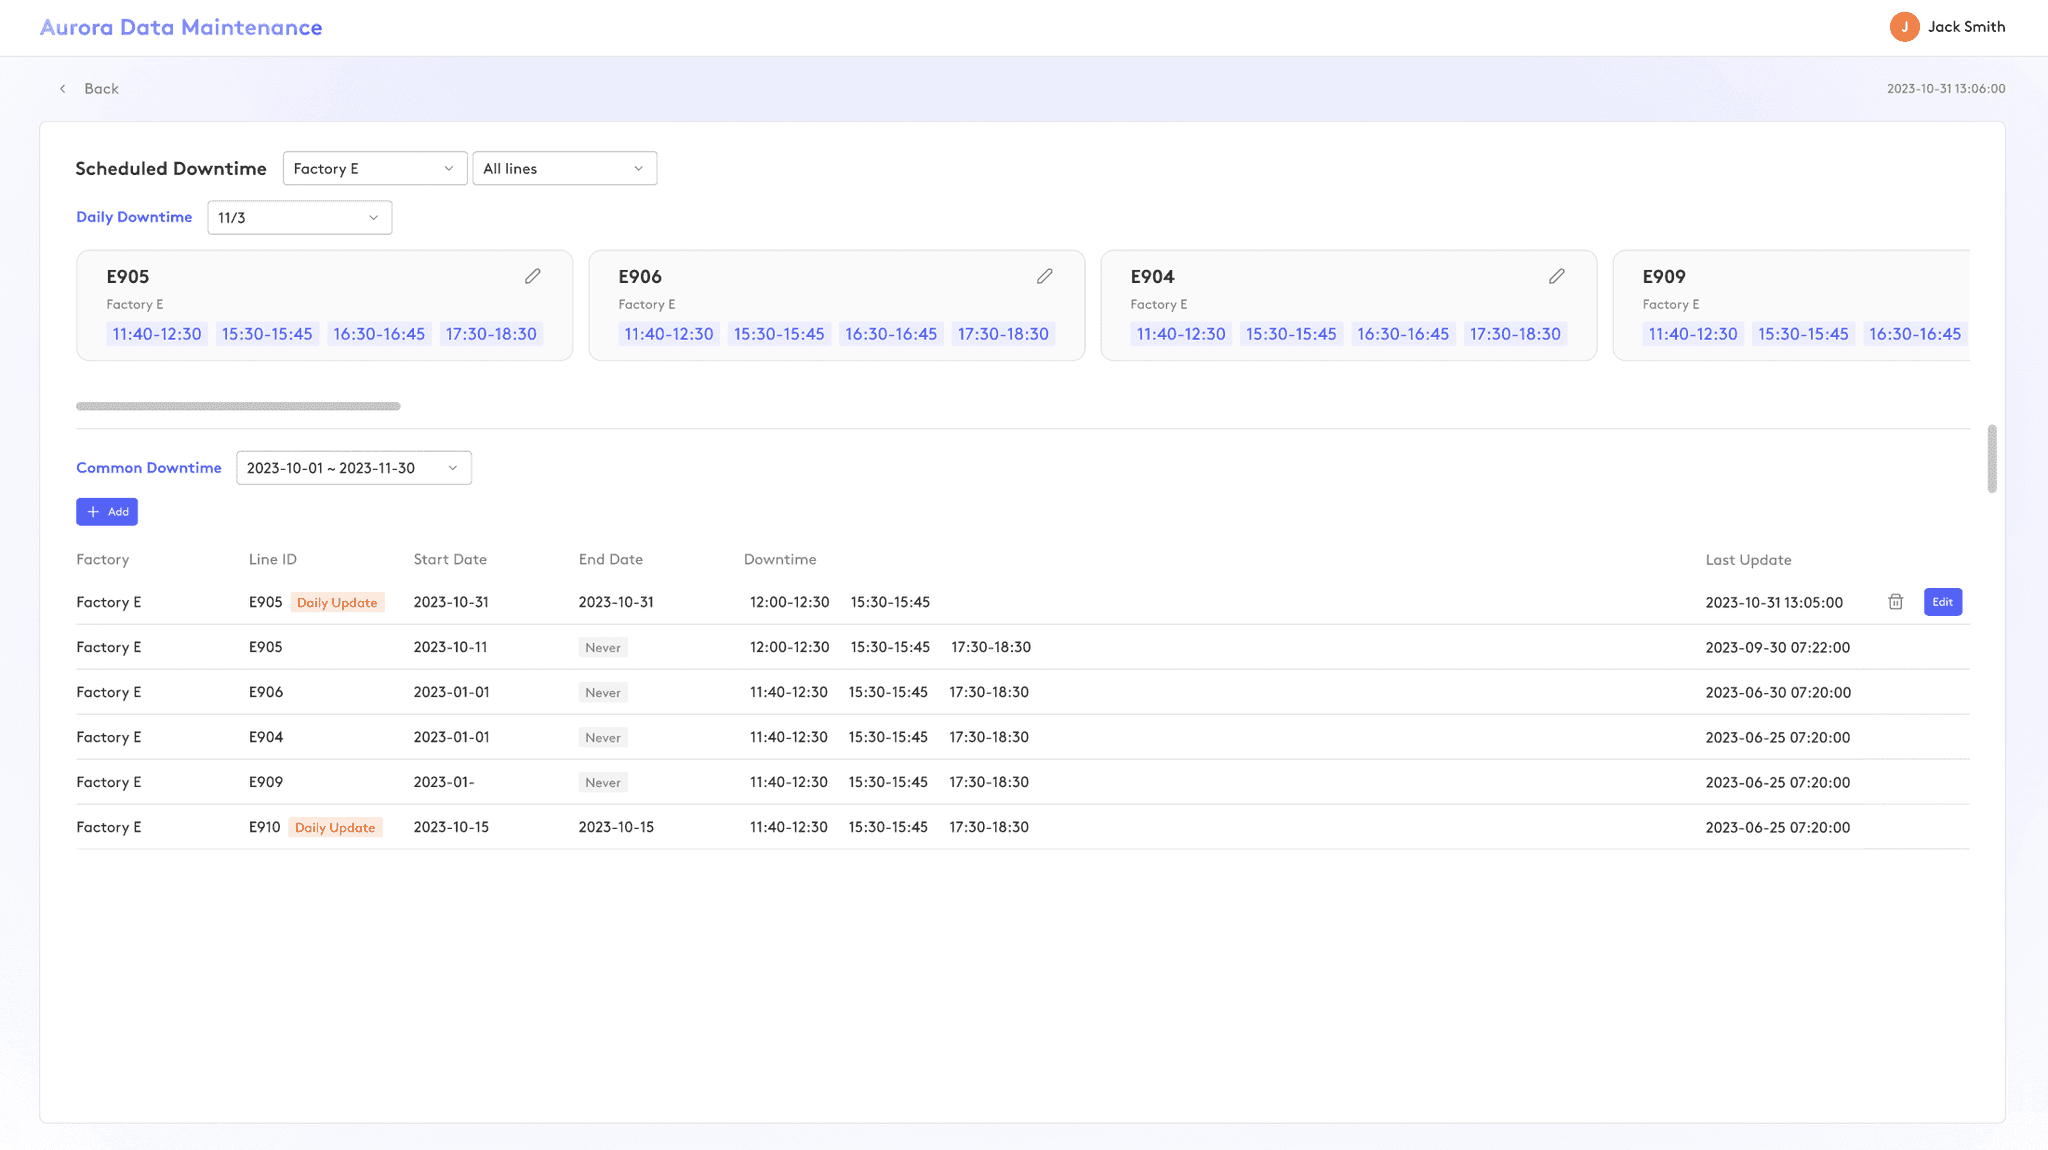The height and width of the screenshot is (1150, 2048).
Task: Delete the E905 Daily Update row
Action: 1895,602
